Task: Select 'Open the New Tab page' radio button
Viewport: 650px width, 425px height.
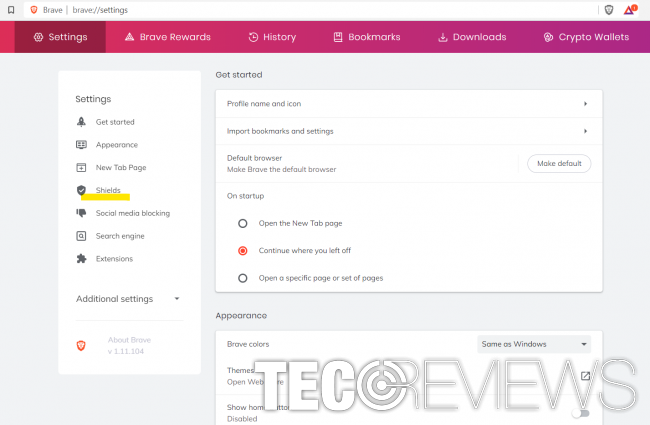Action: pyautogui.click(x=243, y=223)
